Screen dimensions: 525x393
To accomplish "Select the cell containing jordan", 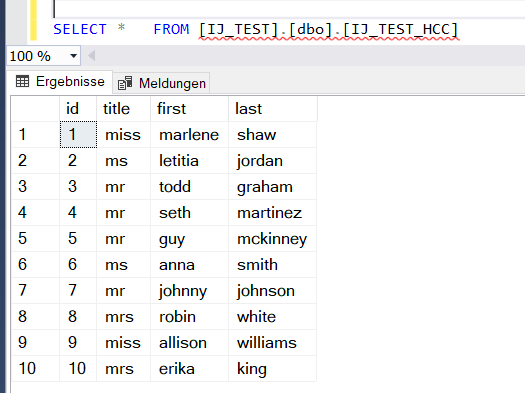I will pyautogui.click(x=273, y=161).
